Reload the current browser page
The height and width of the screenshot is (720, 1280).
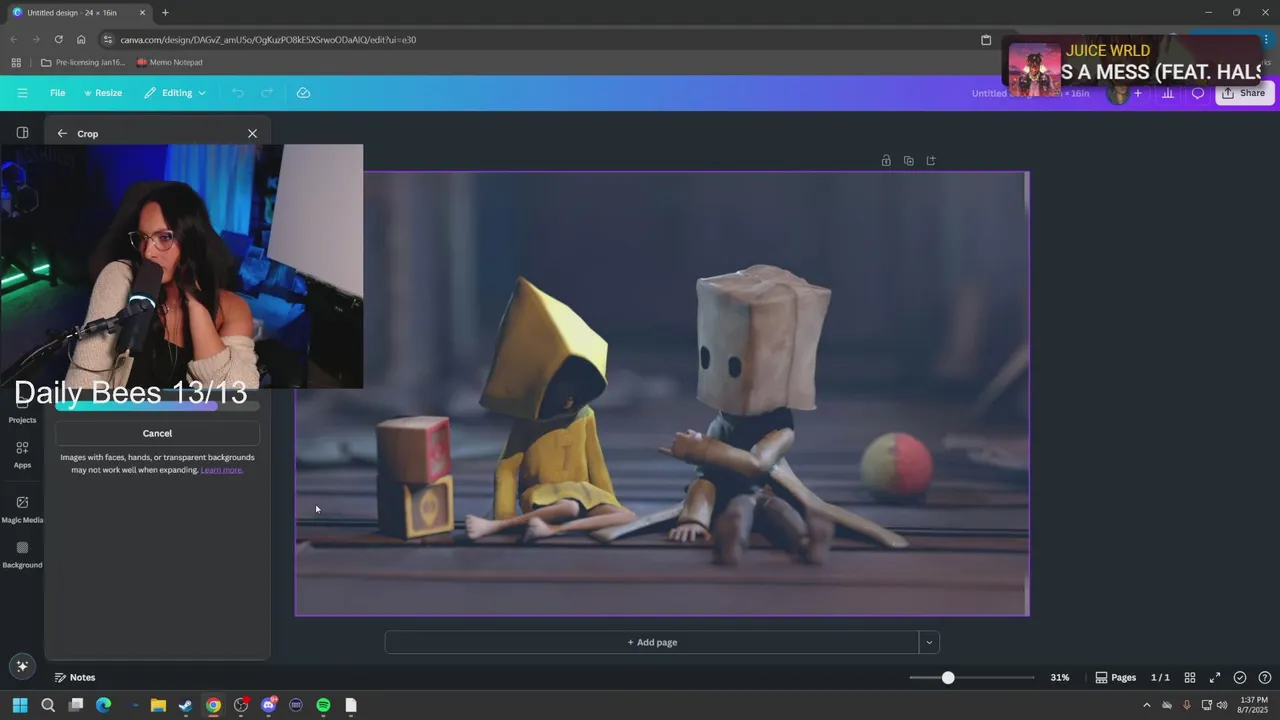[58, 40]
